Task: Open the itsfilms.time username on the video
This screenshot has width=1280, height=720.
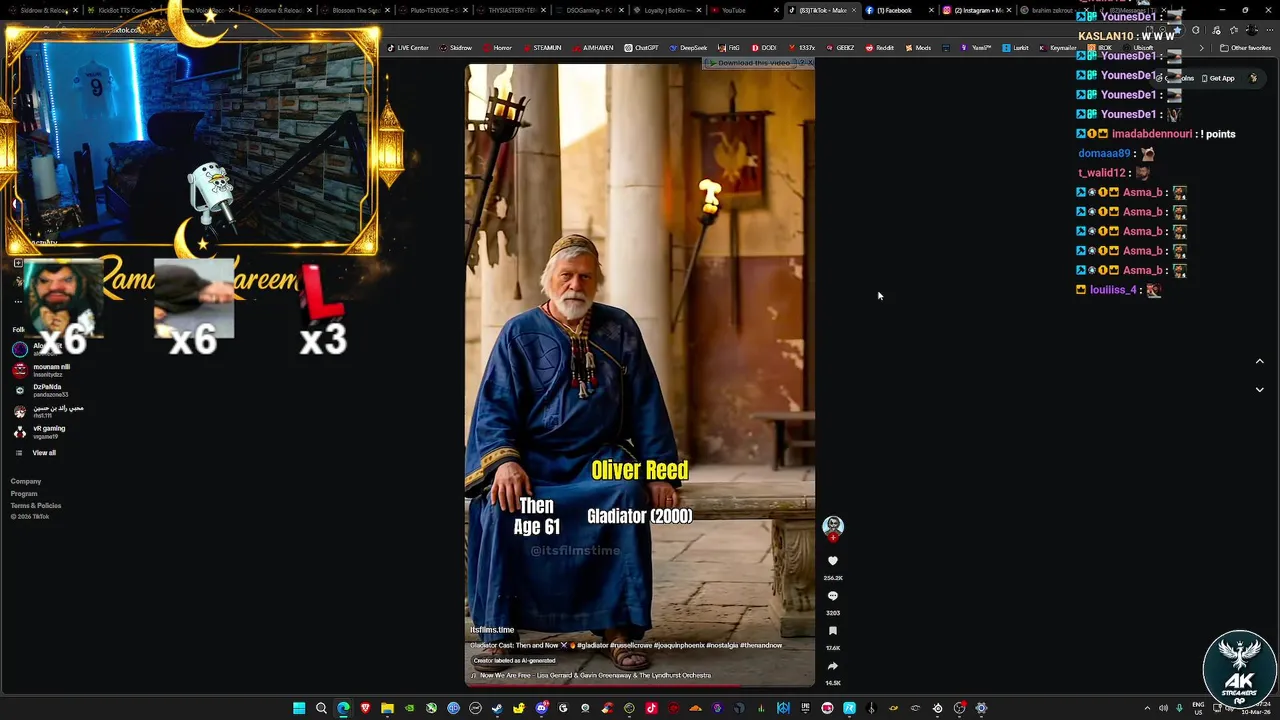Action: pos(492,630)
